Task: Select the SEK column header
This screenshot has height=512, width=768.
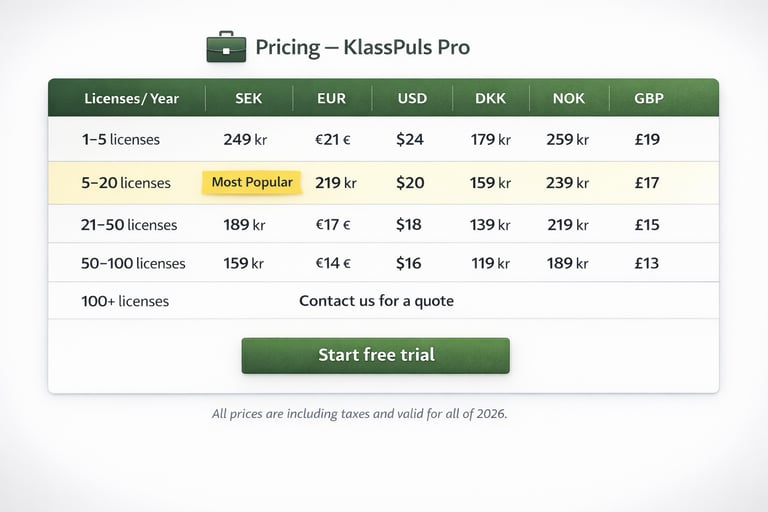Action: coord(249,98)
